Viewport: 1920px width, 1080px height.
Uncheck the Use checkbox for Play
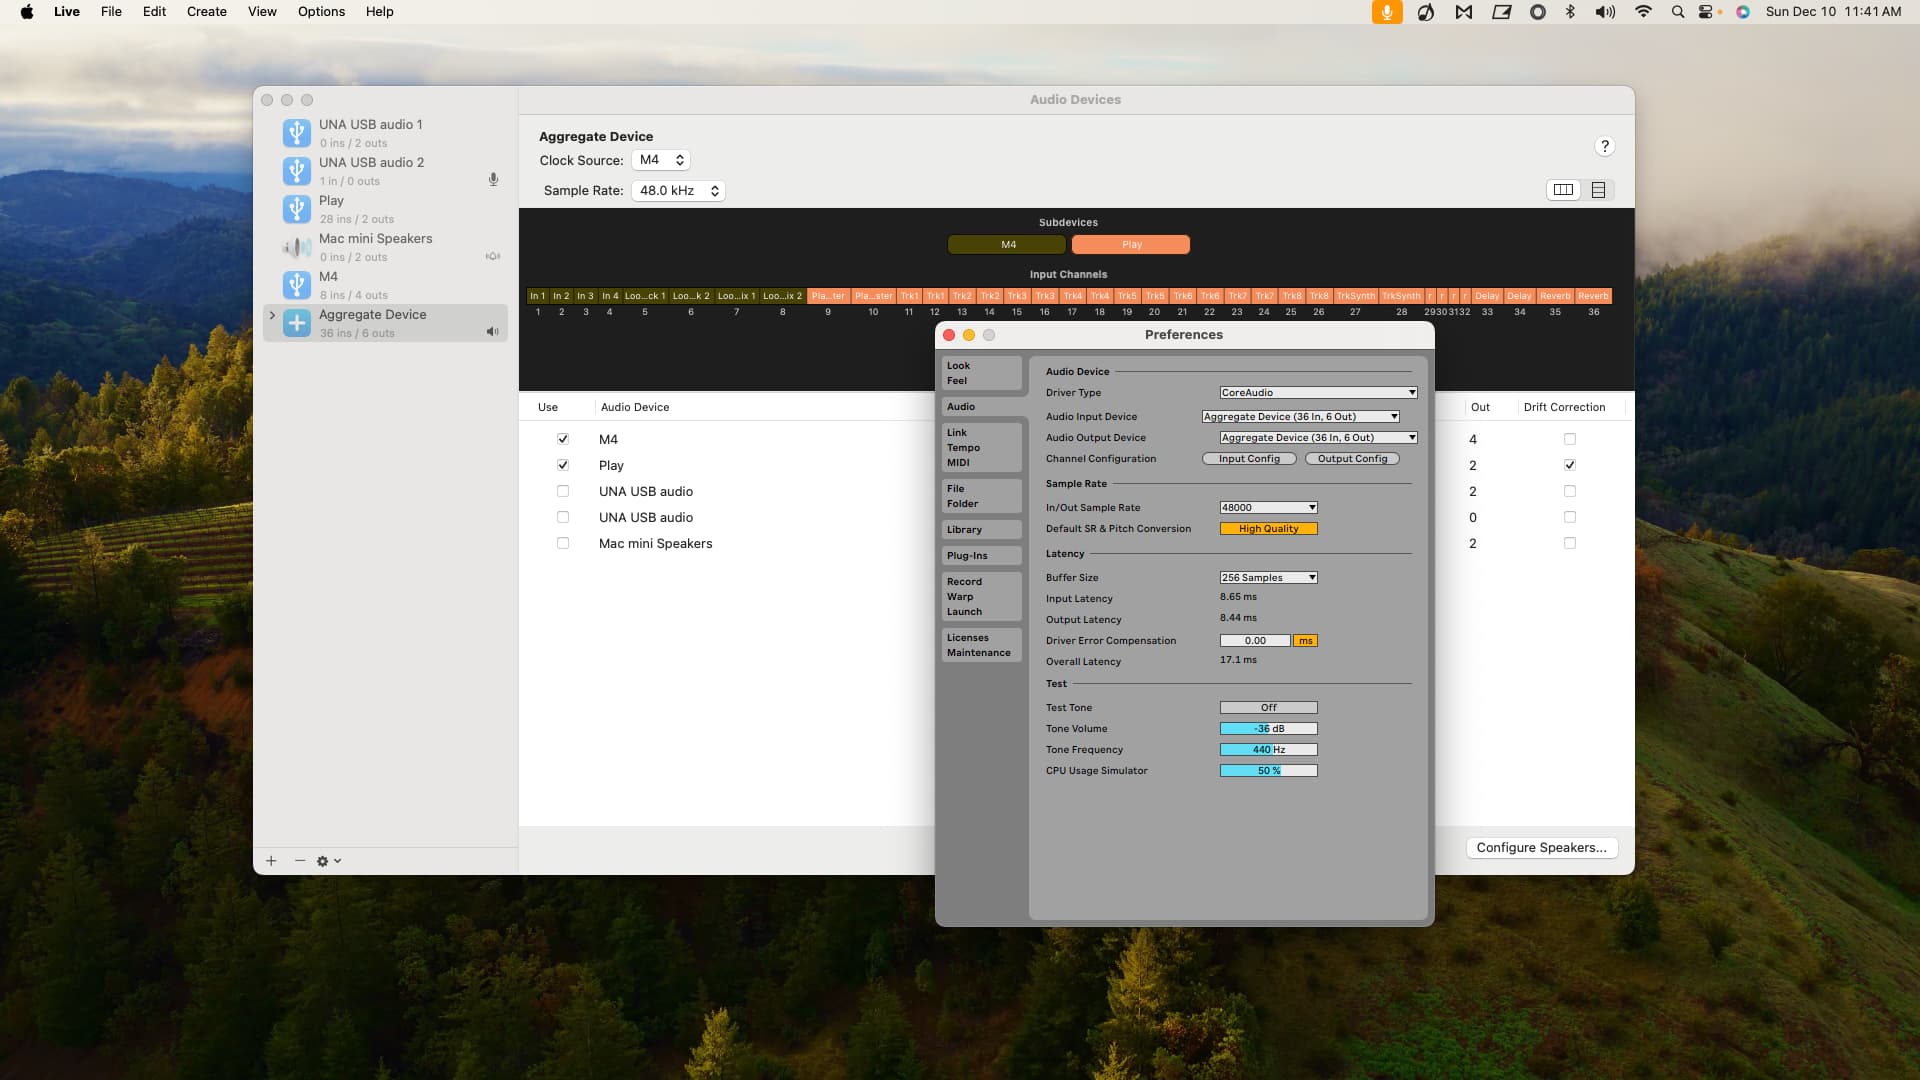click(x=563, y=465)
